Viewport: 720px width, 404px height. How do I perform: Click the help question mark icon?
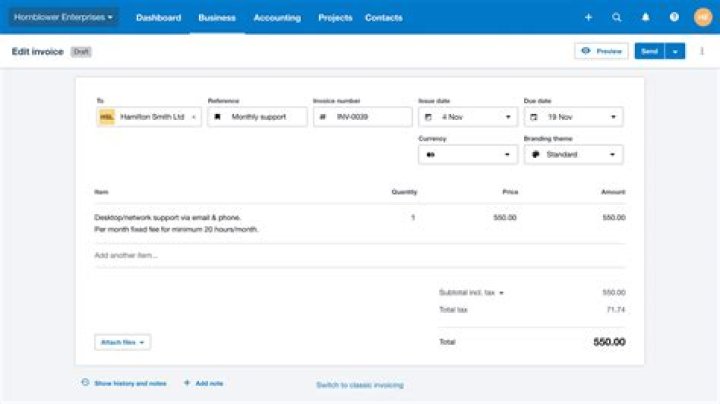(x=674, y=17)
